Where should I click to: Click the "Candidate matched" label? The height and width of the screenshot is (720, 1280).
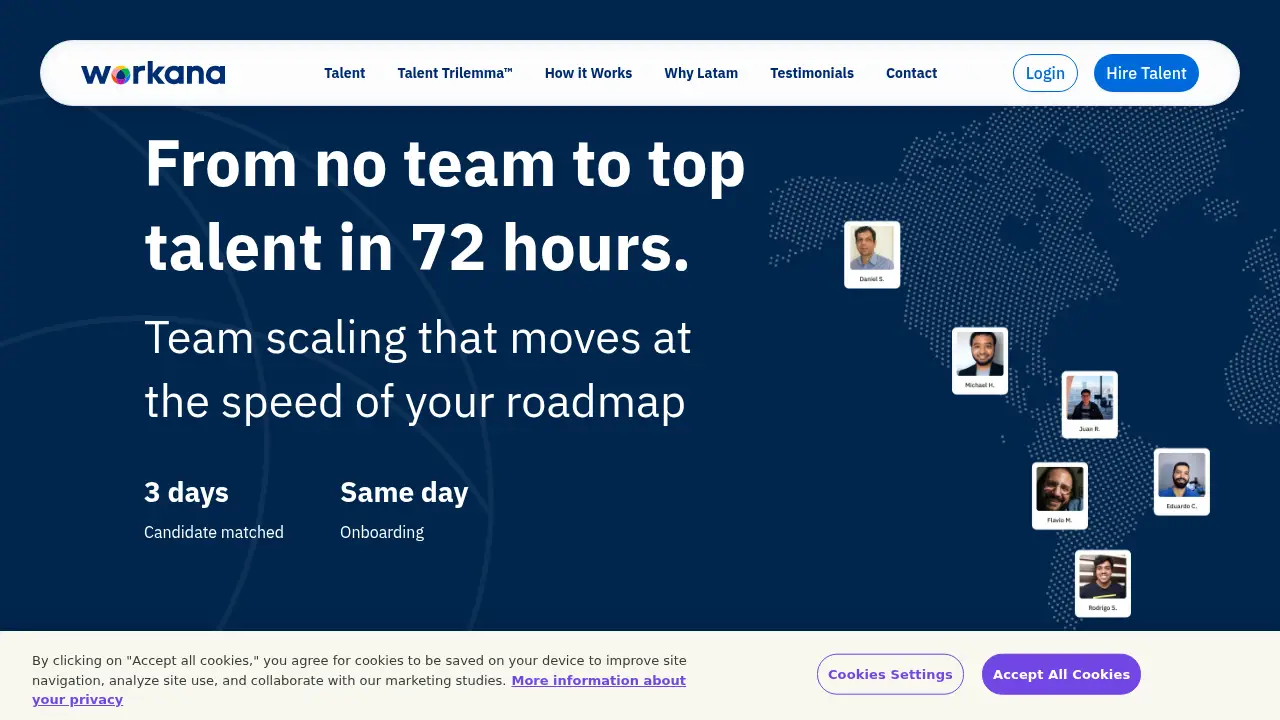(214, 532)
